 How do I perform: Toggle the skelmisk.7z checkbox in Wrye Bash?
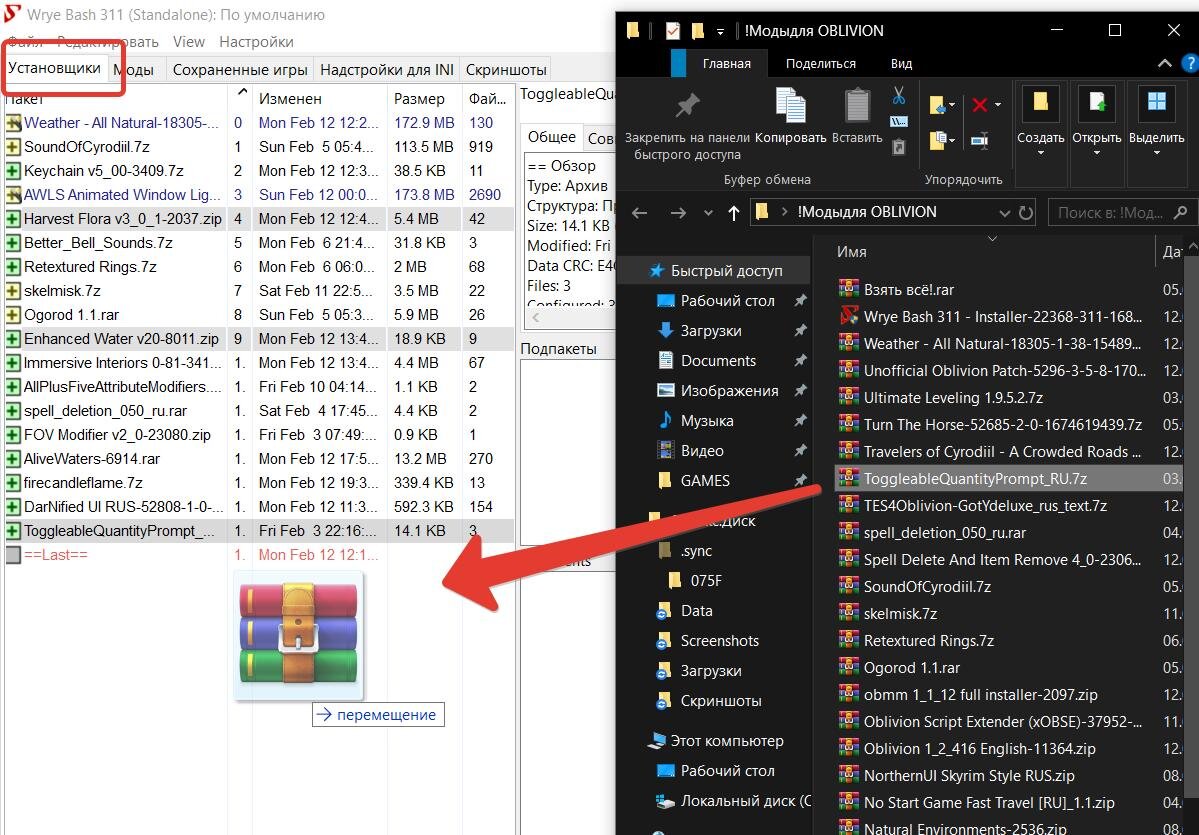click(13, 291)
